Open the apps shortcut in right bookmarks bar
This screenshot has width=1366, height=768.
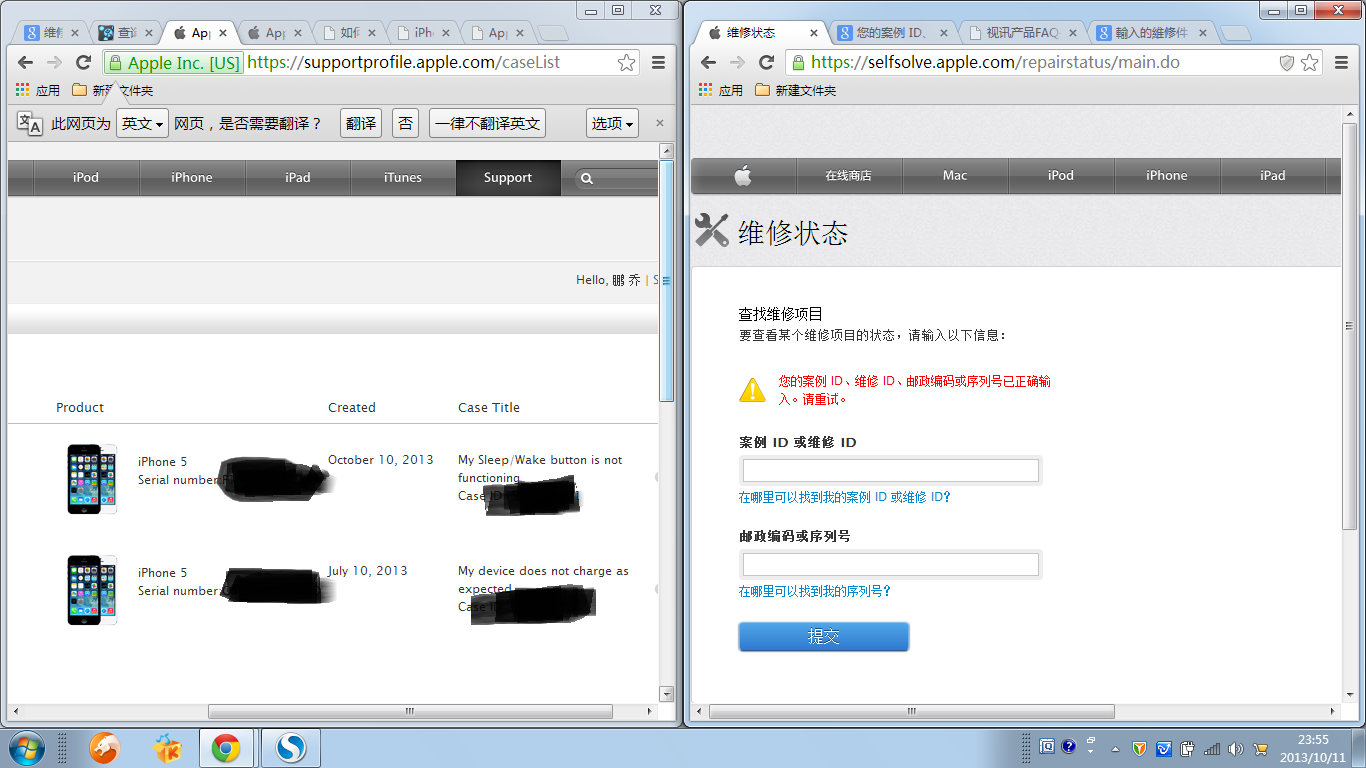pos(721,90)
